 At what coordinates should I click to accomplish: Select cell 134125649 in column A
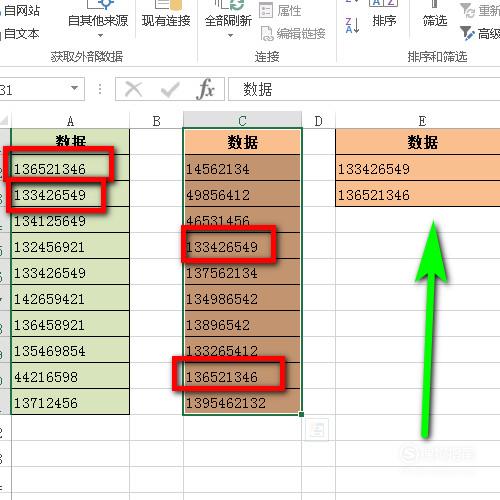[70, 220]
